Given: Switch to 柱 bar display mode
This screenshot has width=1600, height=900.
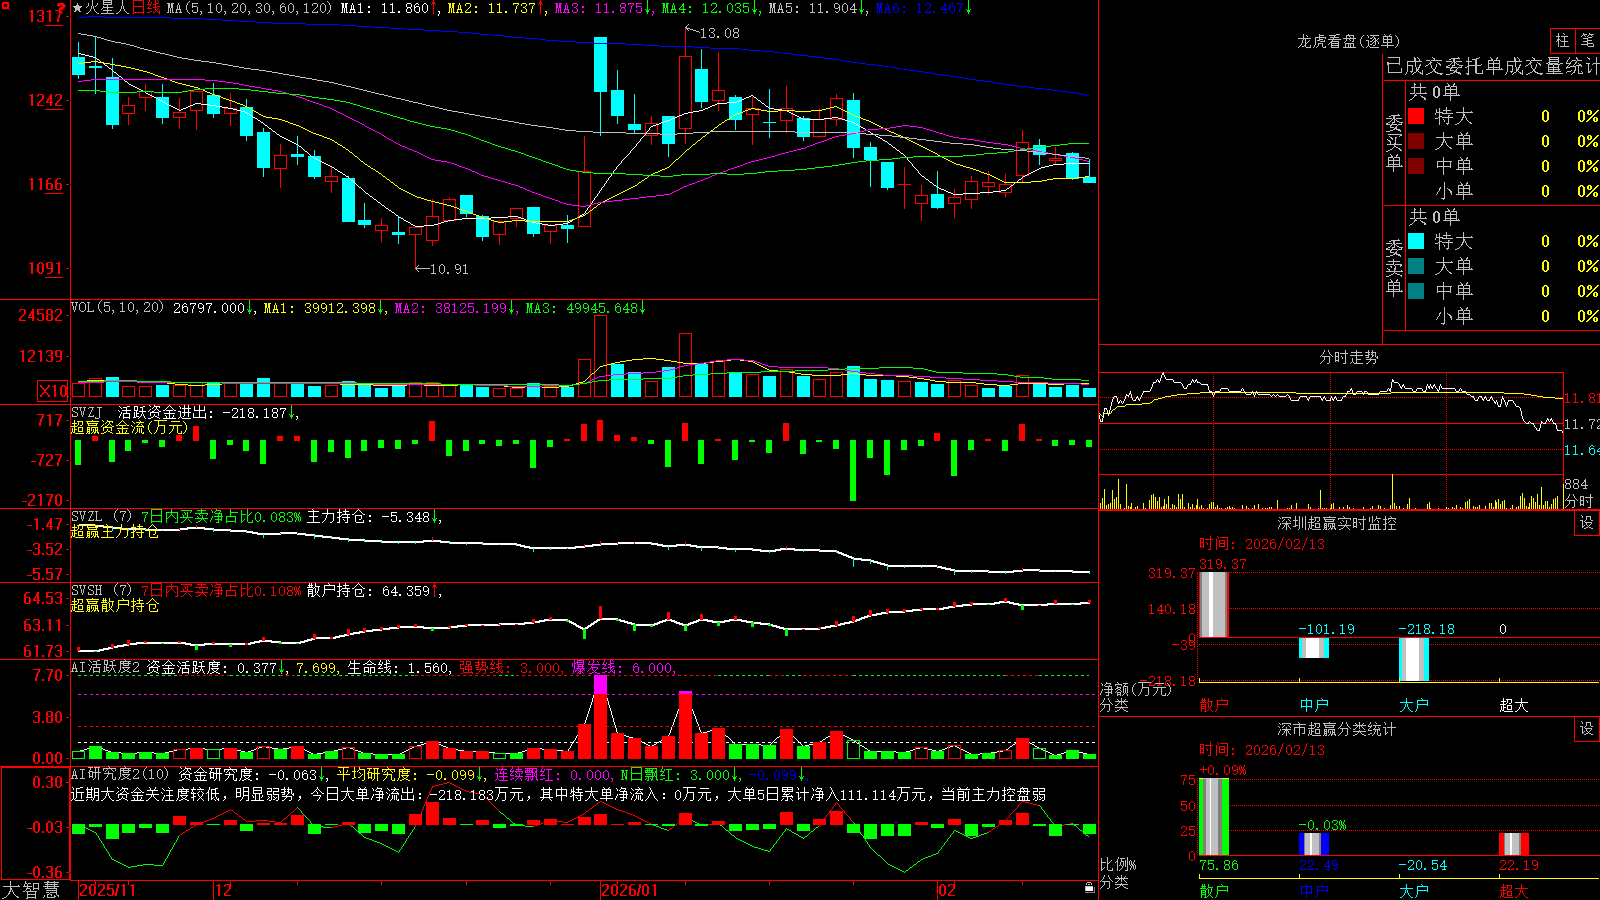Looking at the screenshot, I should 1562,40.
